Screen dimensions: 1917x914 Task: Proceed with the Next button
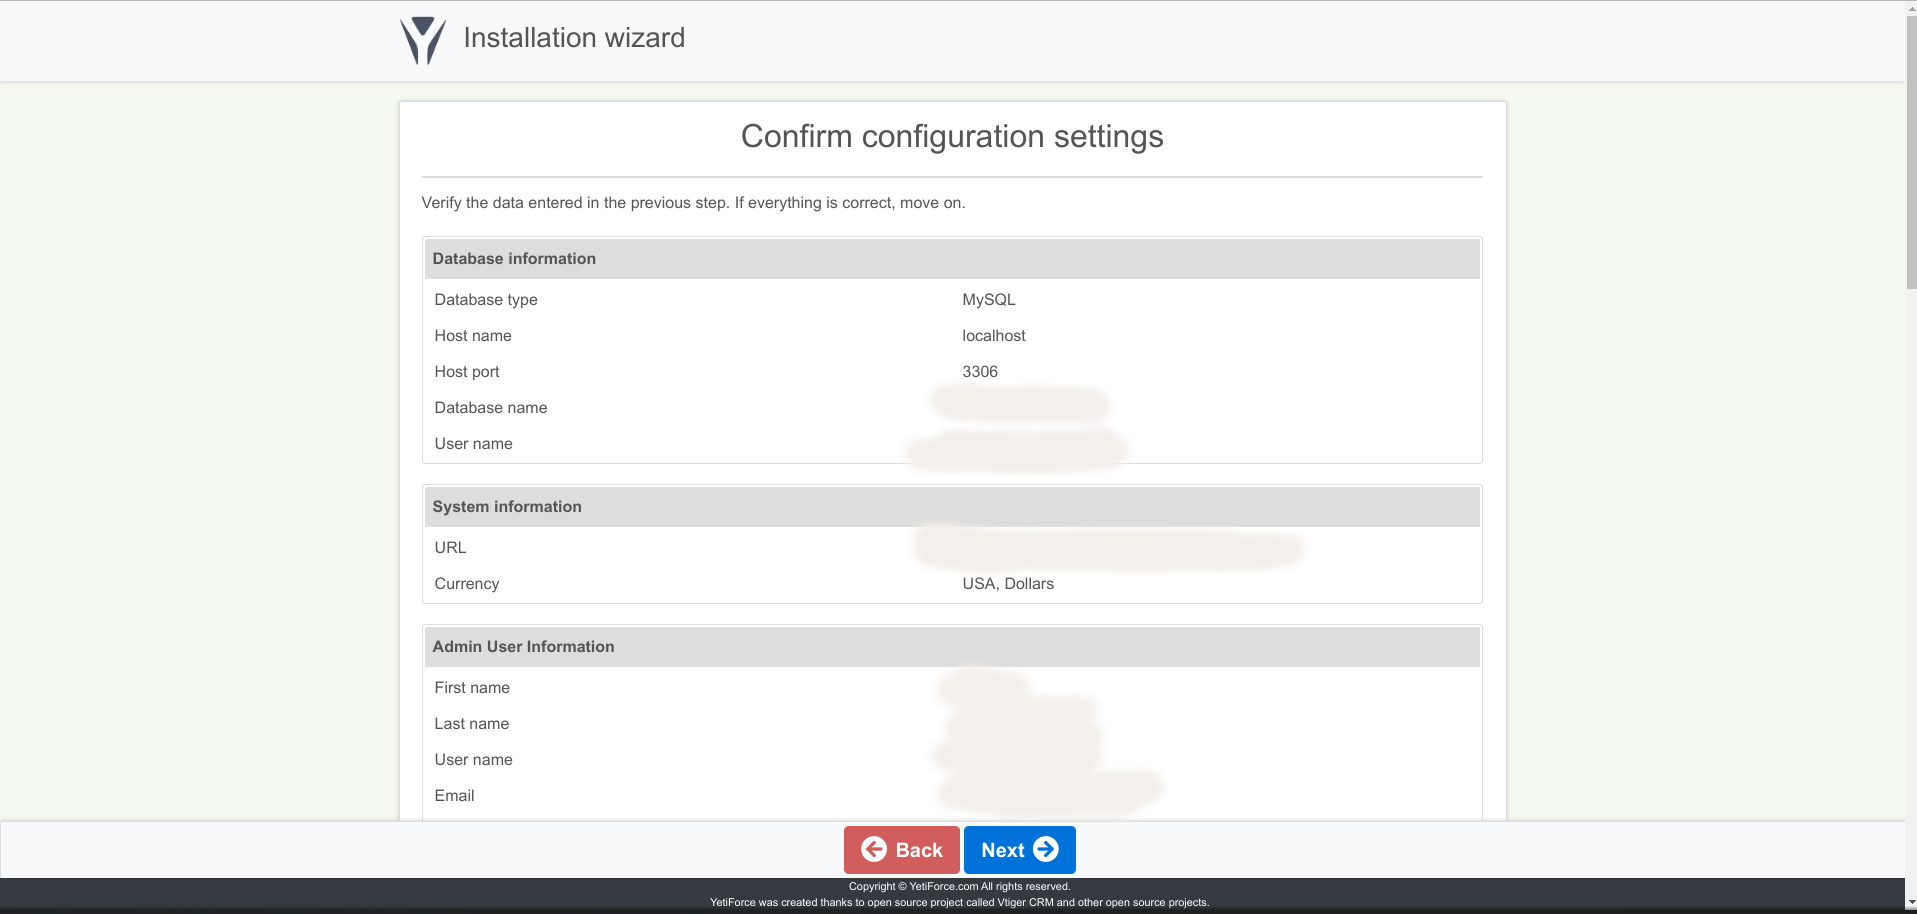click(x=1019, y=850)
